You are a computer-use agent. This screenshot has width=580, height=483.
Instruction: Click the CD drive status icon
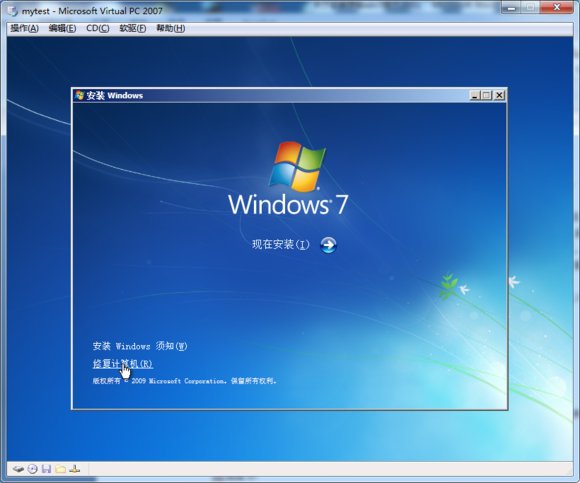coord(33,469)
